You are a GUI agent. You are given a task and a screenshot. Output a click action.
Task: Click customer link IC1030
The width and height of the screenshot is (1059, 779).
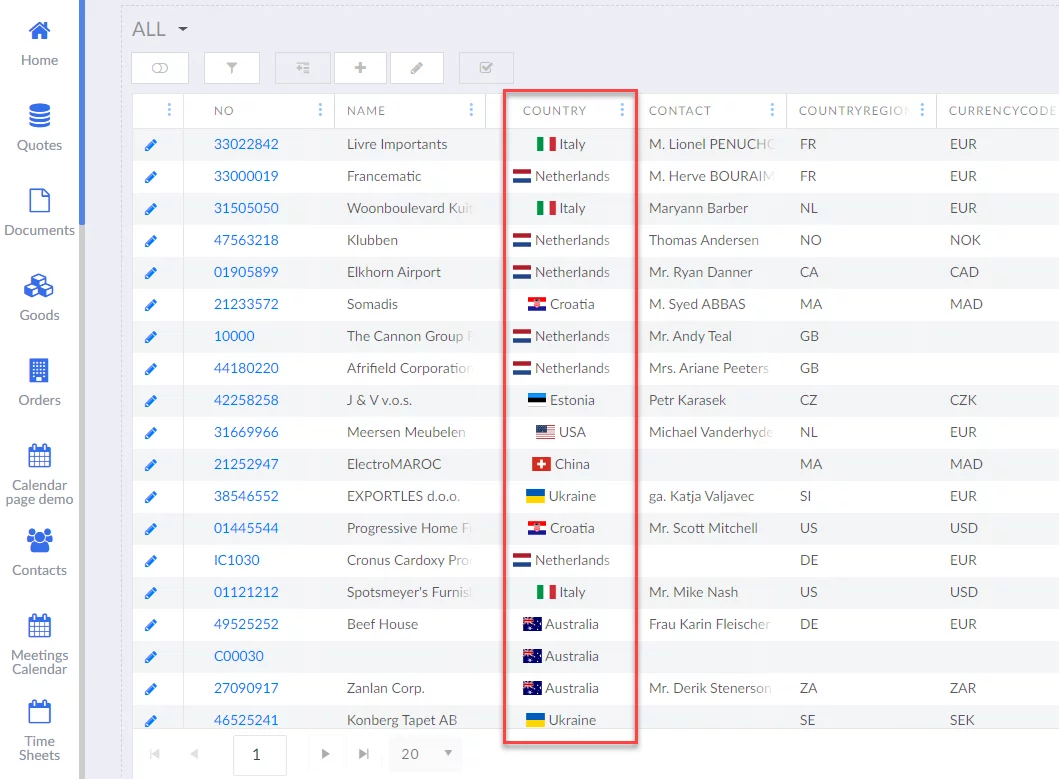tap(236, 560)
